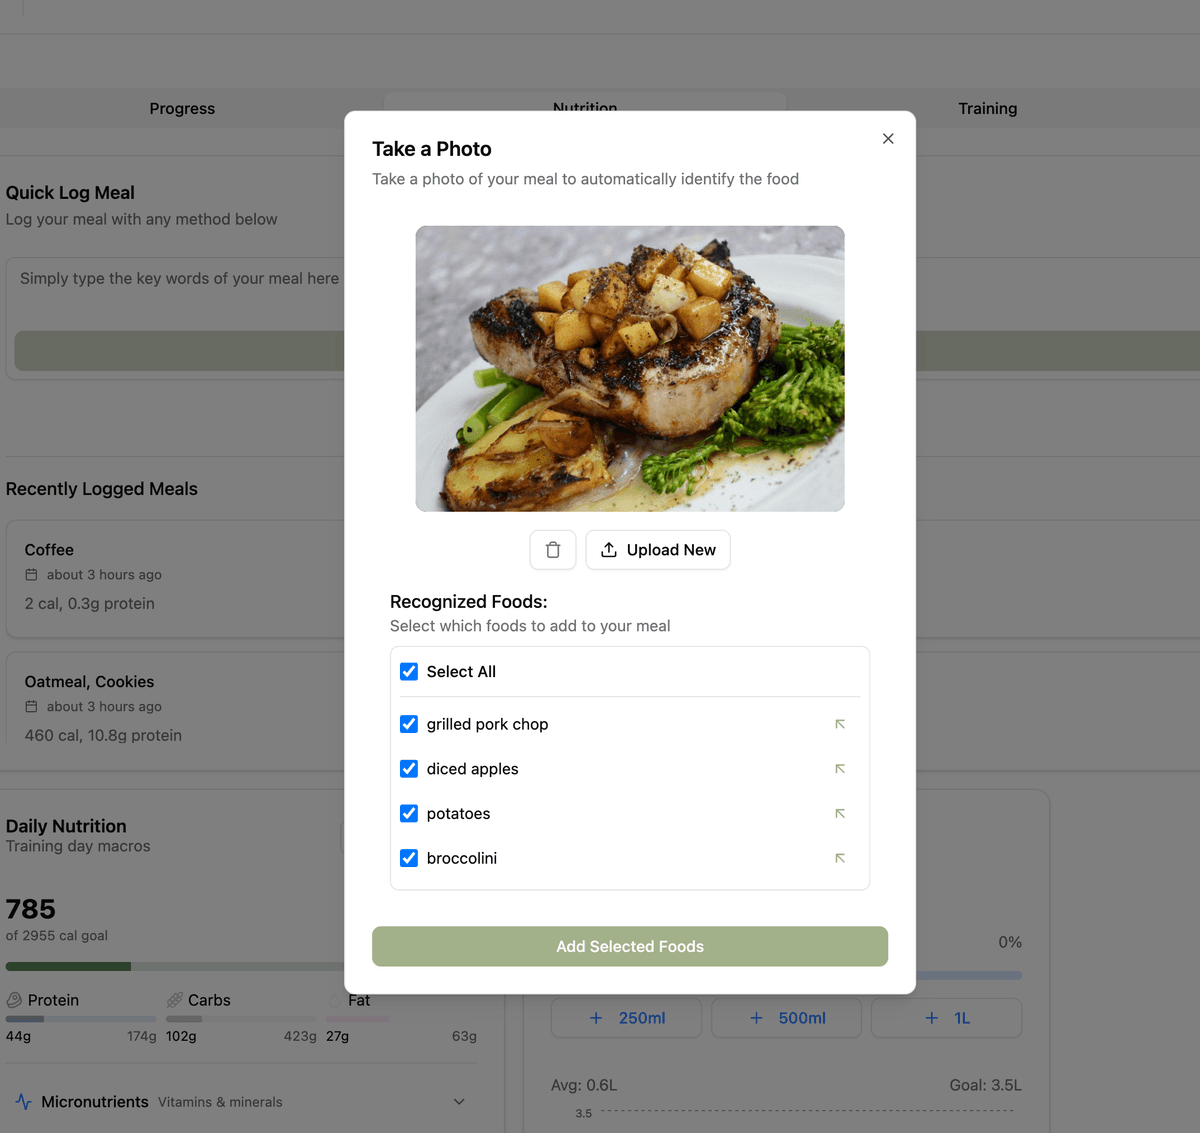This screenshot has width=1200, height=1133.
Task: Click arrow icon beside potatoes
Action: coord(840,814)
